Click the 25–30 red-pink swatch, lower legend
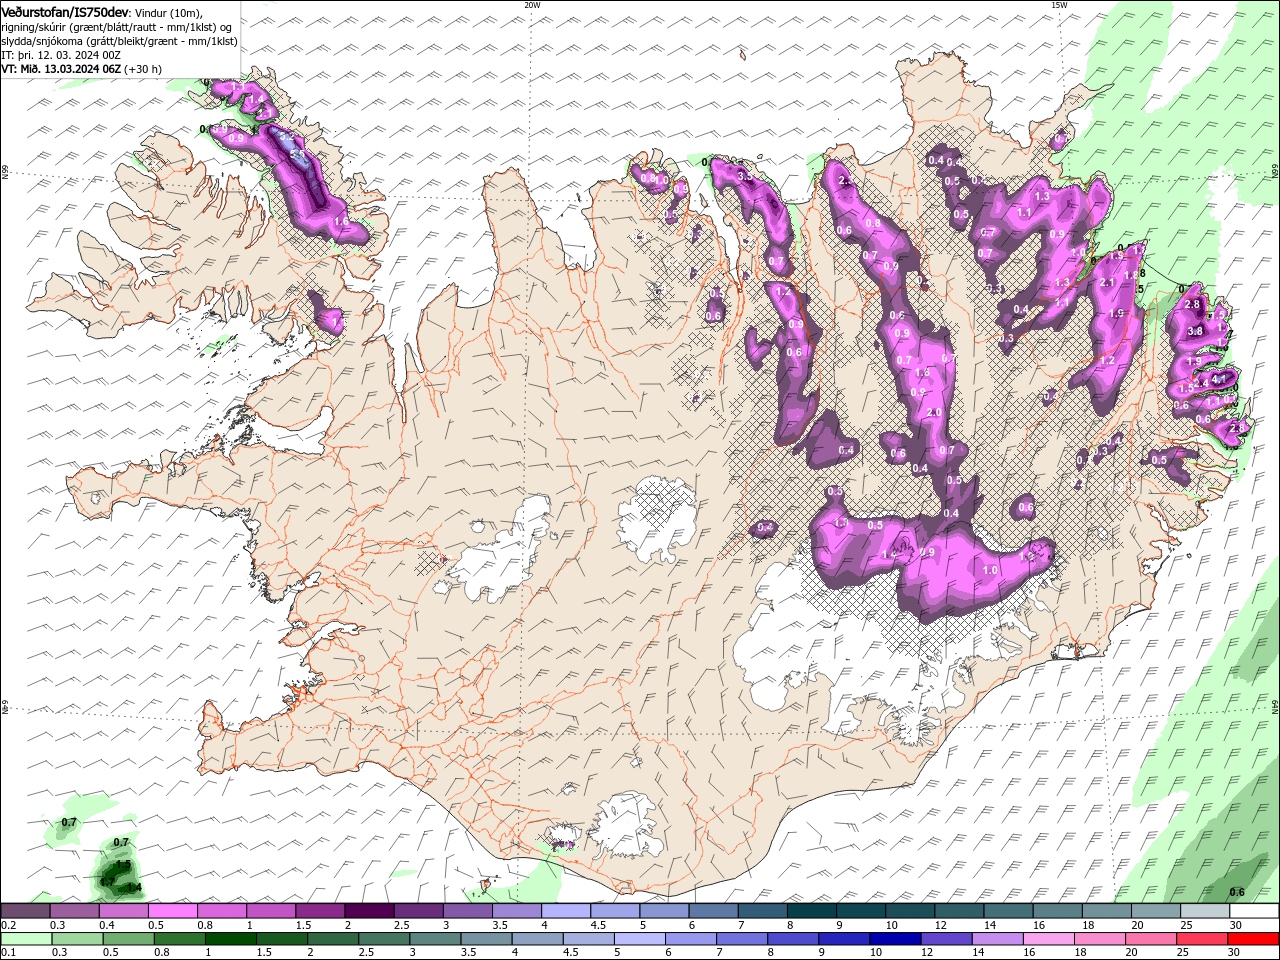 click(1201, 939)
